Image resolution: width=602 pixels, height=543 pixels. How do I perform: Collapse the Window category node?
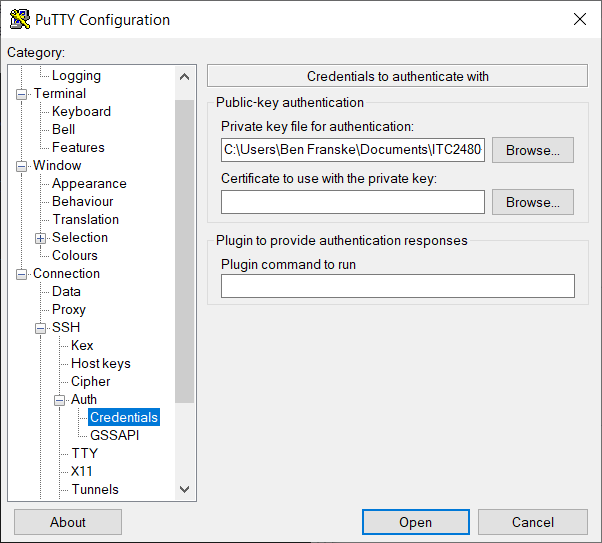coord(22,166)
